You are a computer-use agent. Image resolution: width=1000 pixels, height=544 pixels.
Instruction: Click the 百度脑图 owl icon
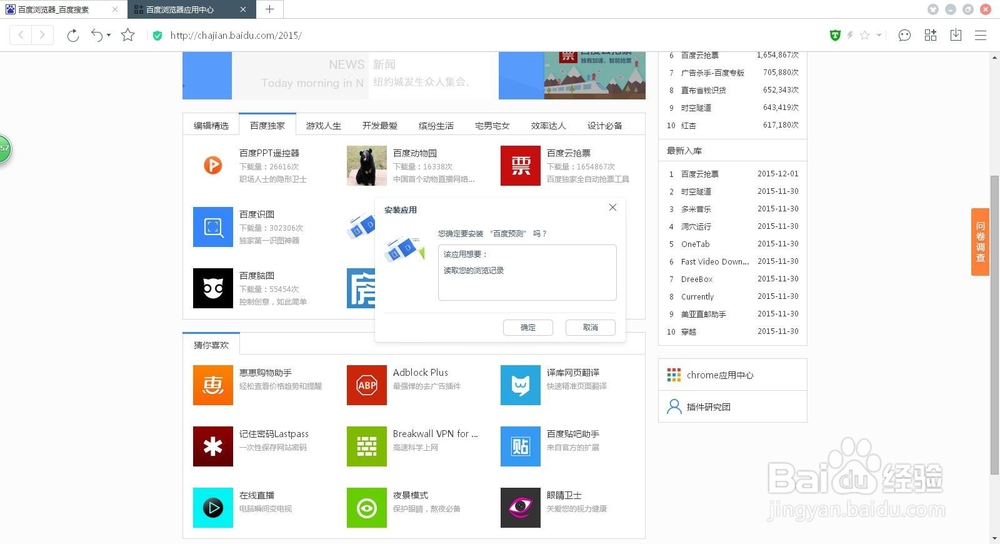(x=212, y=288)
